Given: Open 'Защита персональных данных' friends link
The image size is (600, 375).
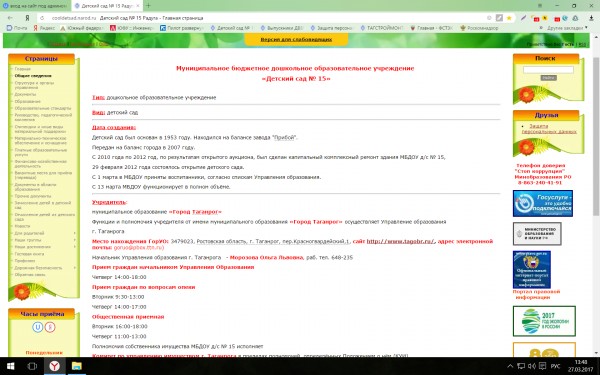Looking at the screenshot, I should pyautogui.click(x=549, y=129).
